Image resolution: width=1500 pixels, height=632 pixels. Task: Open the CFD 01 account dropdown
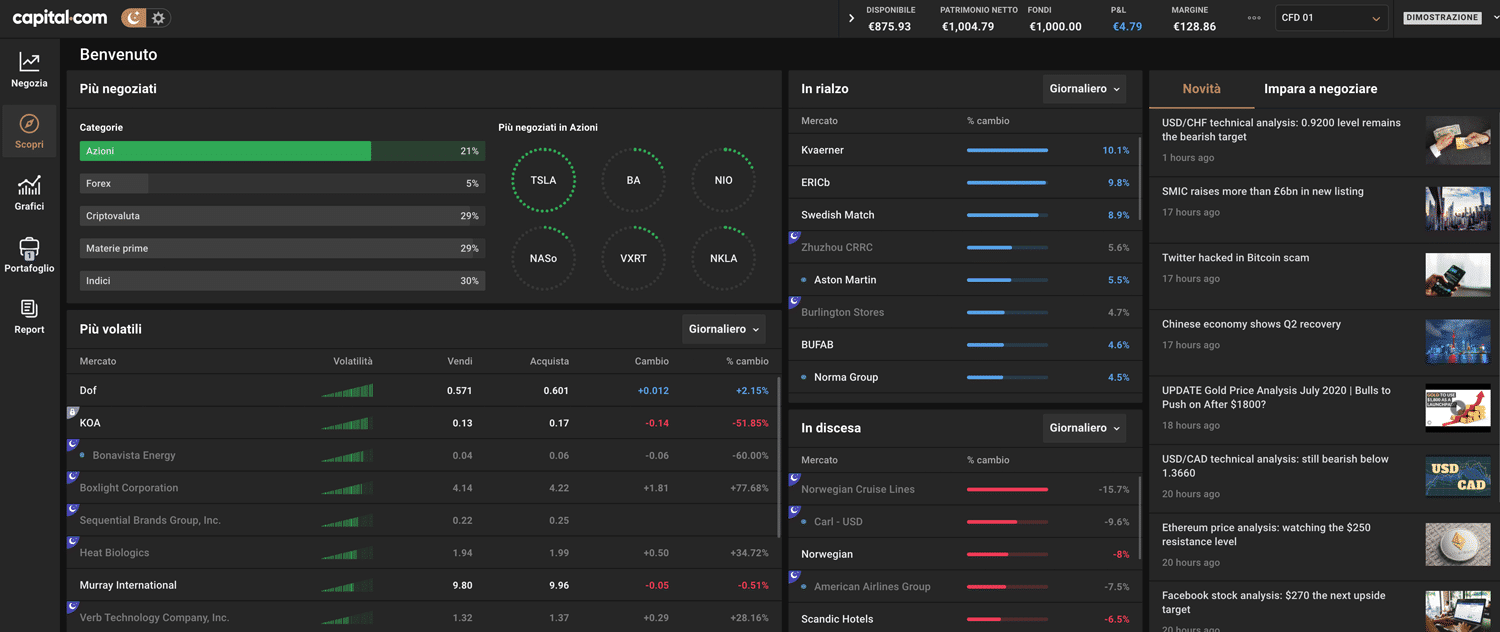1331,18
